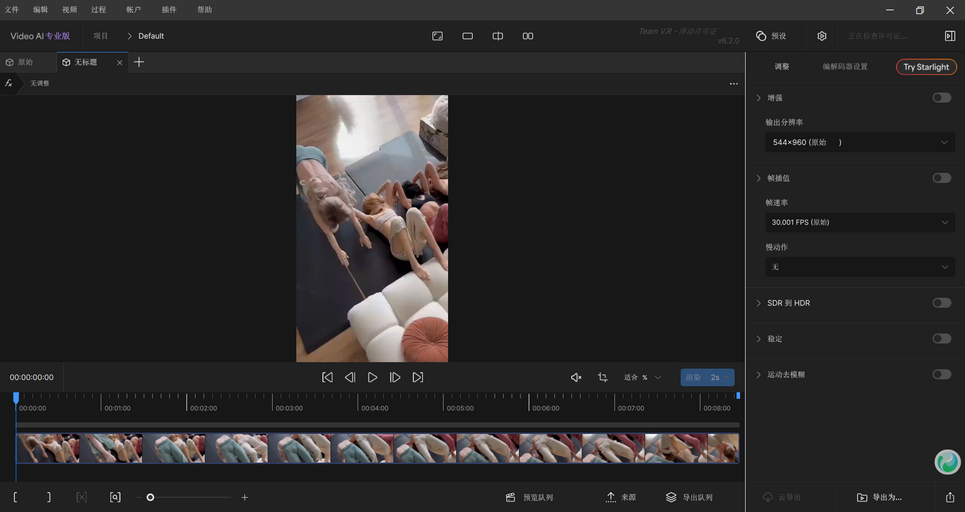Toggle the 稳定 stabilization switch

pyautogui.click(x=942, y=338)
